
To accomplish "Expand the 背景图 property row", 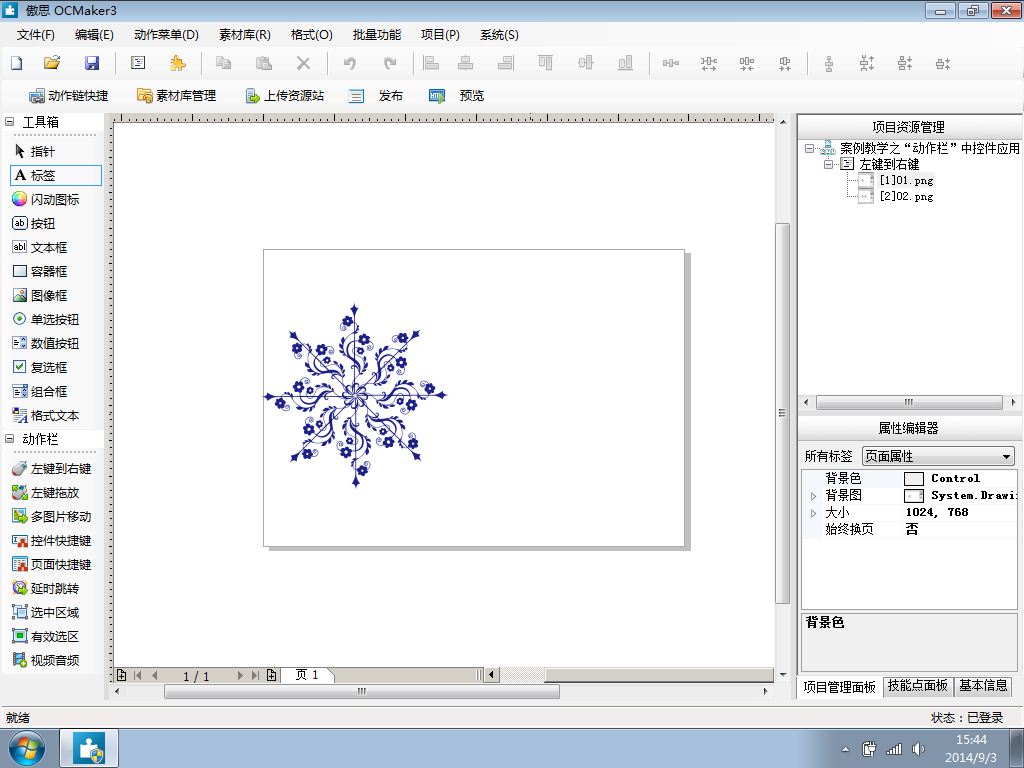I will coord(813,496).
